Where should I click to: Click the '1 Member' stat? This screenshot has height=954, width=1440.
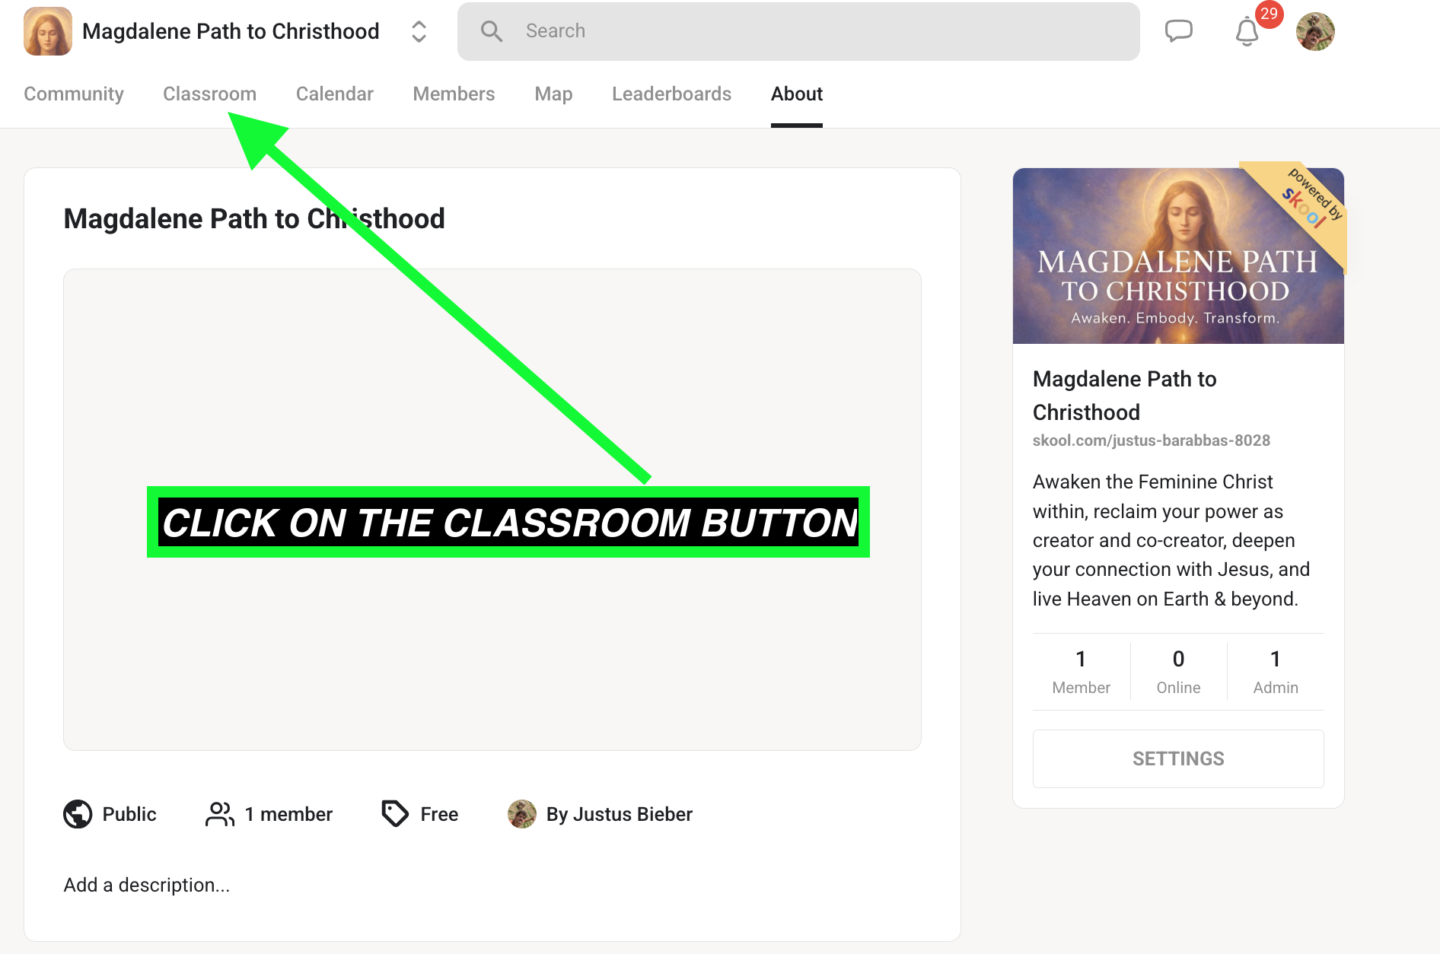(1081, 672)
